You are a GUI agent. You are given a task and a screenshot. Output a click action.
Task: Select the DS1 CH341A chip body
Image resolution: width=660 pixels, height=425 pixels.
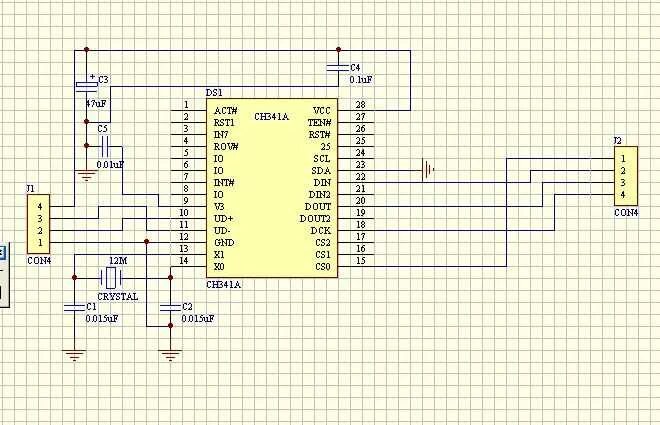(x=272, y=188)
